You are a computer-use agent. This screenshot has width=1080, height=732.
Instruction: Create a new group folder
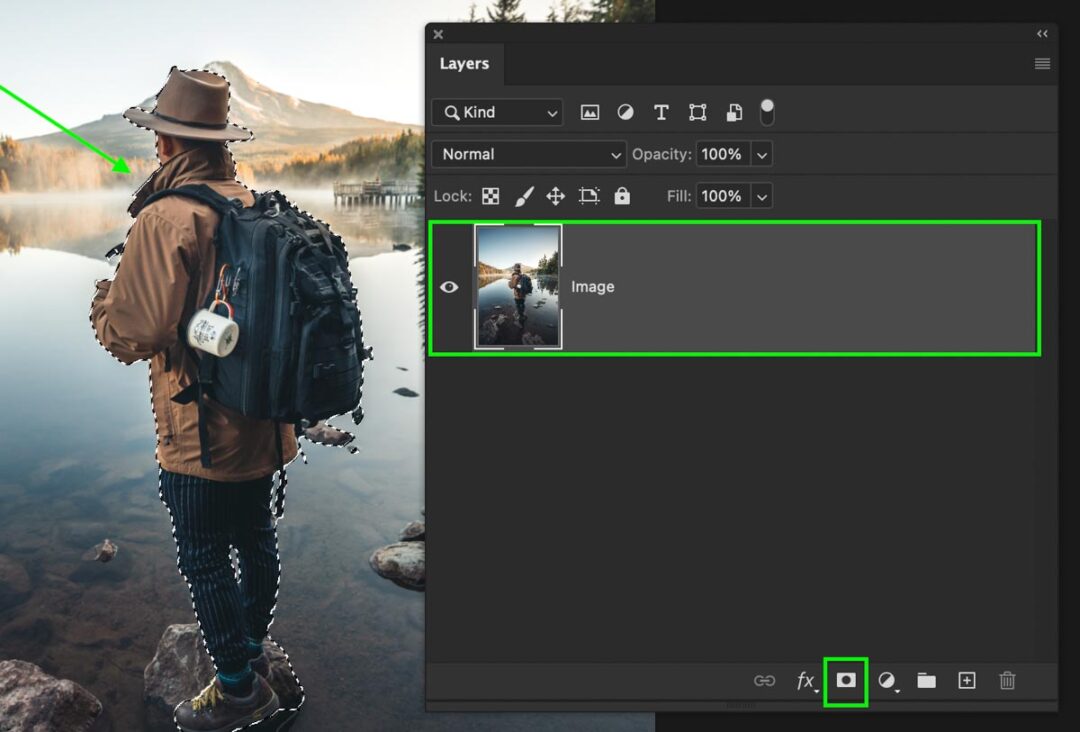pos(926,681)
